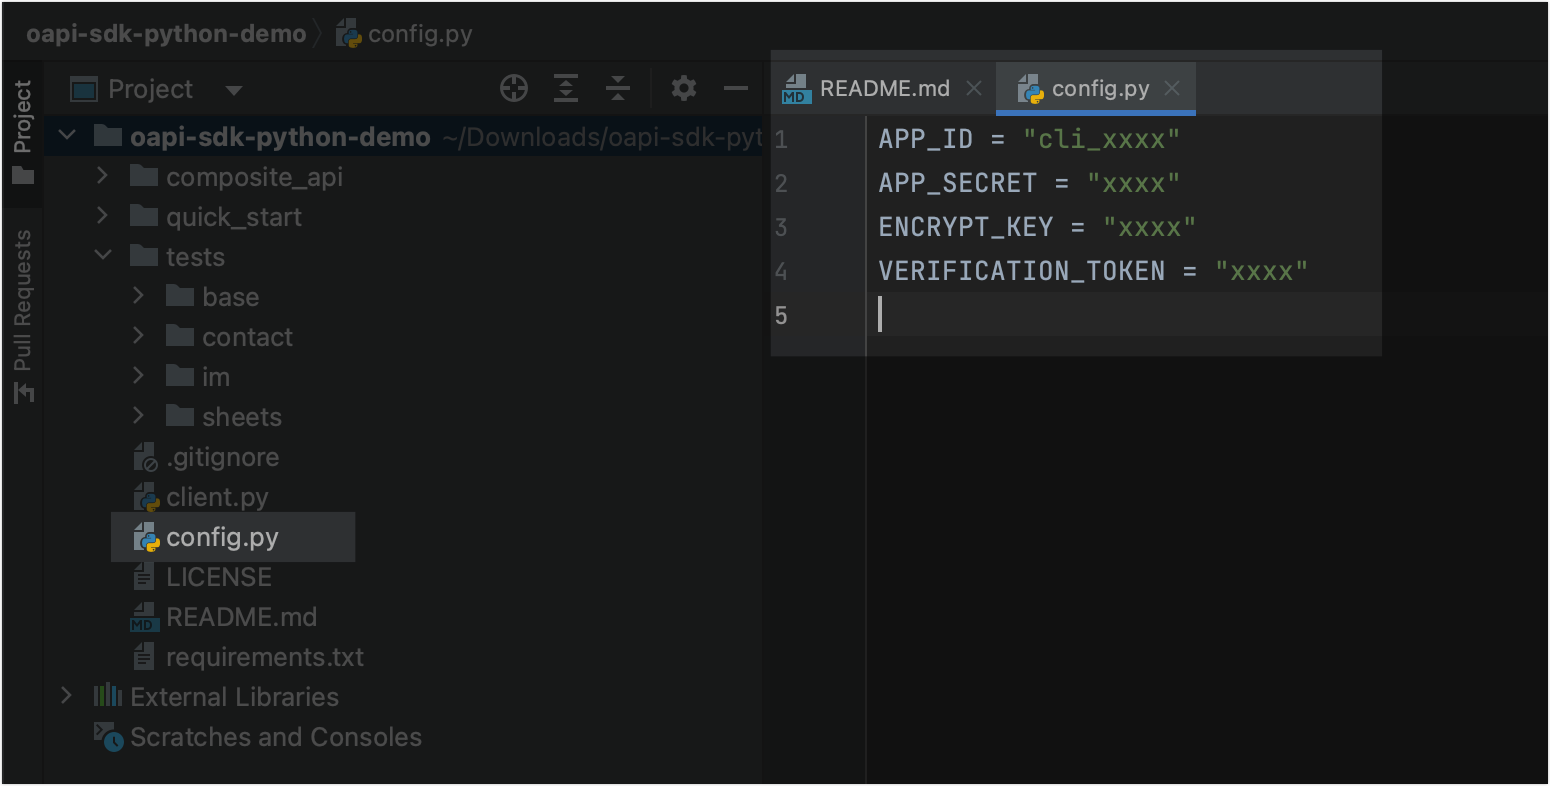The width and height of the screenshot is (1550, 786).
Task: Open the Project panel gear settings
Action: 684,89
